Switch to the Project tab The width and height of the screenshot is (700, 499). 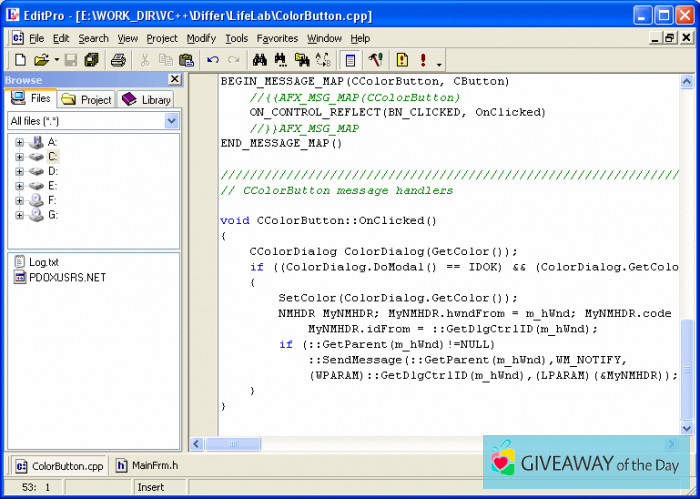pyautogui.click(x=87, y=99)
